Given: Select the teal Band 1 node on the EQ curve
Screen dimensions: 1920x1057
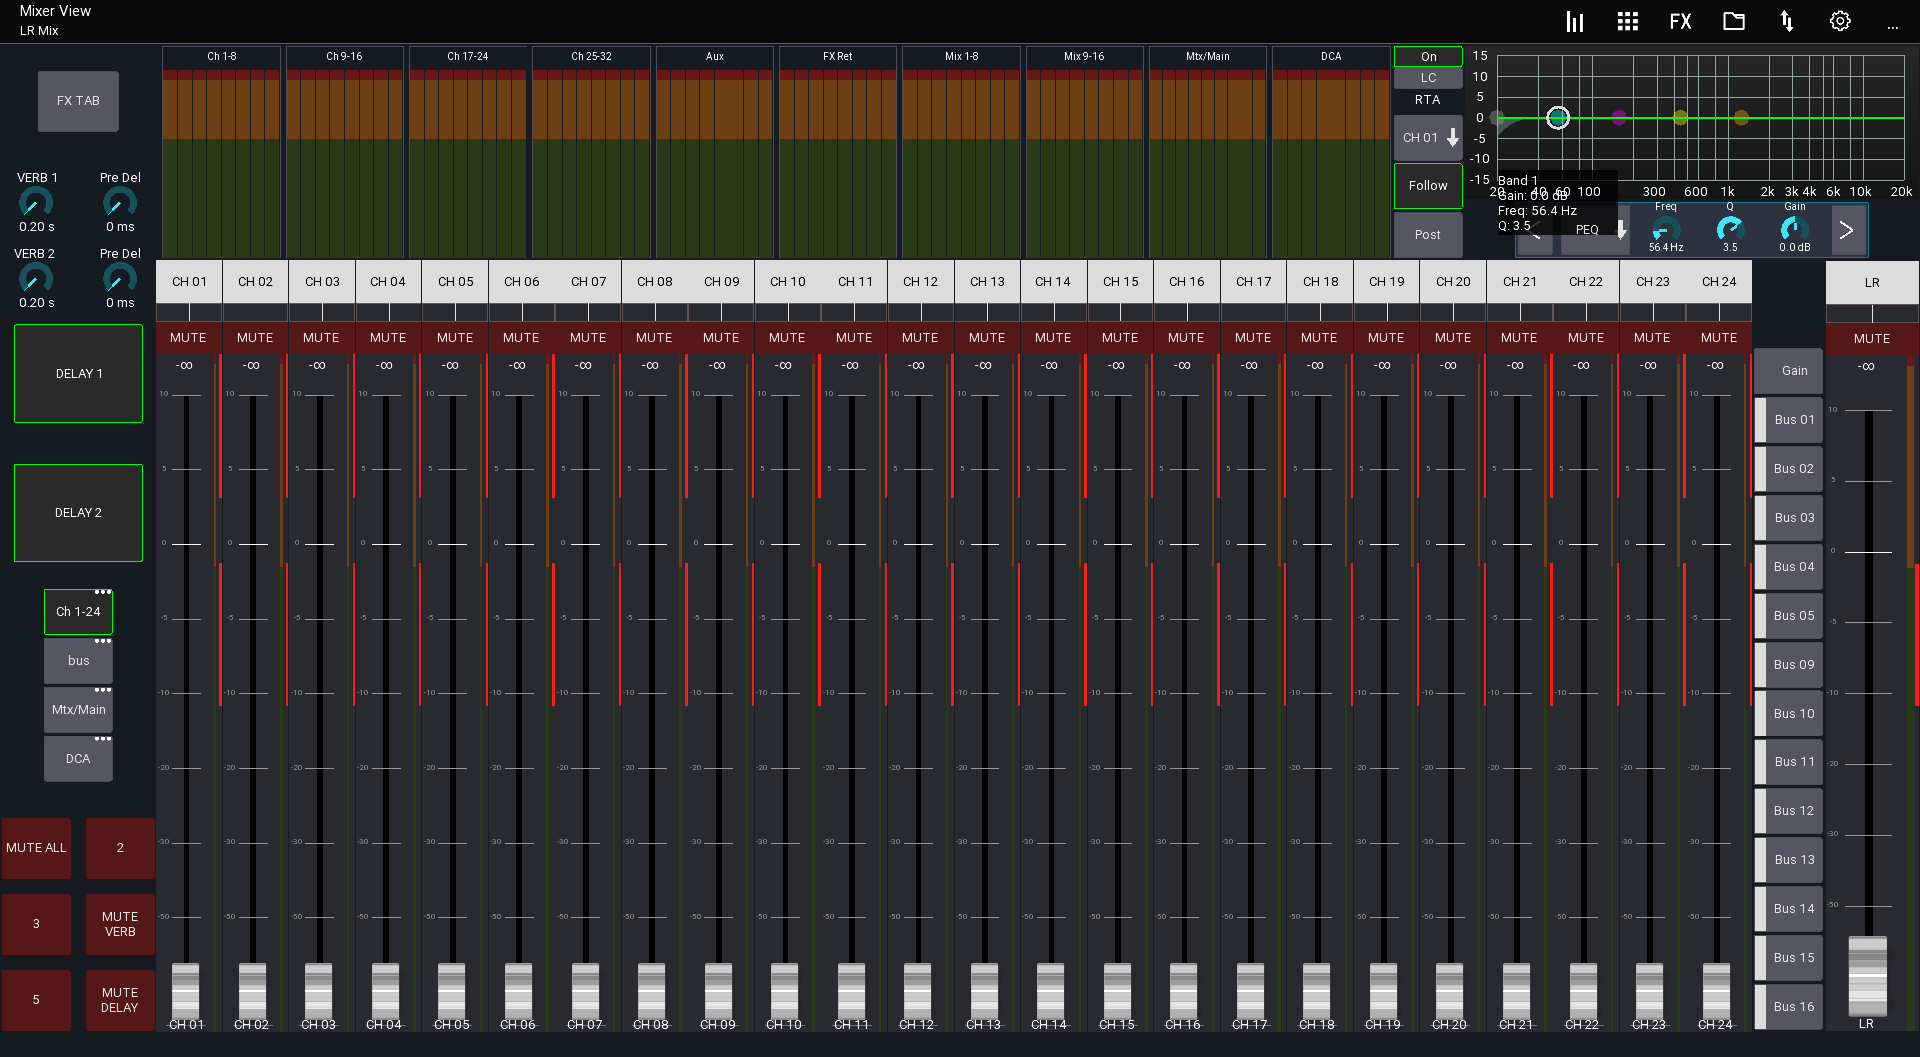Looking at the screenshot, I should click(1559, 118).
